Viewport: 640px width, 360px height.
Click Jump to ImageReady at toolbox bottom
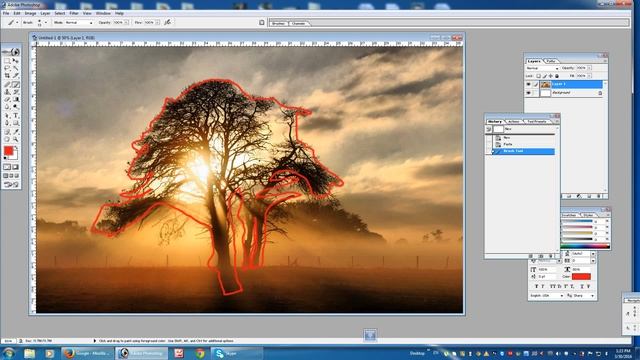tap(11, 184)
